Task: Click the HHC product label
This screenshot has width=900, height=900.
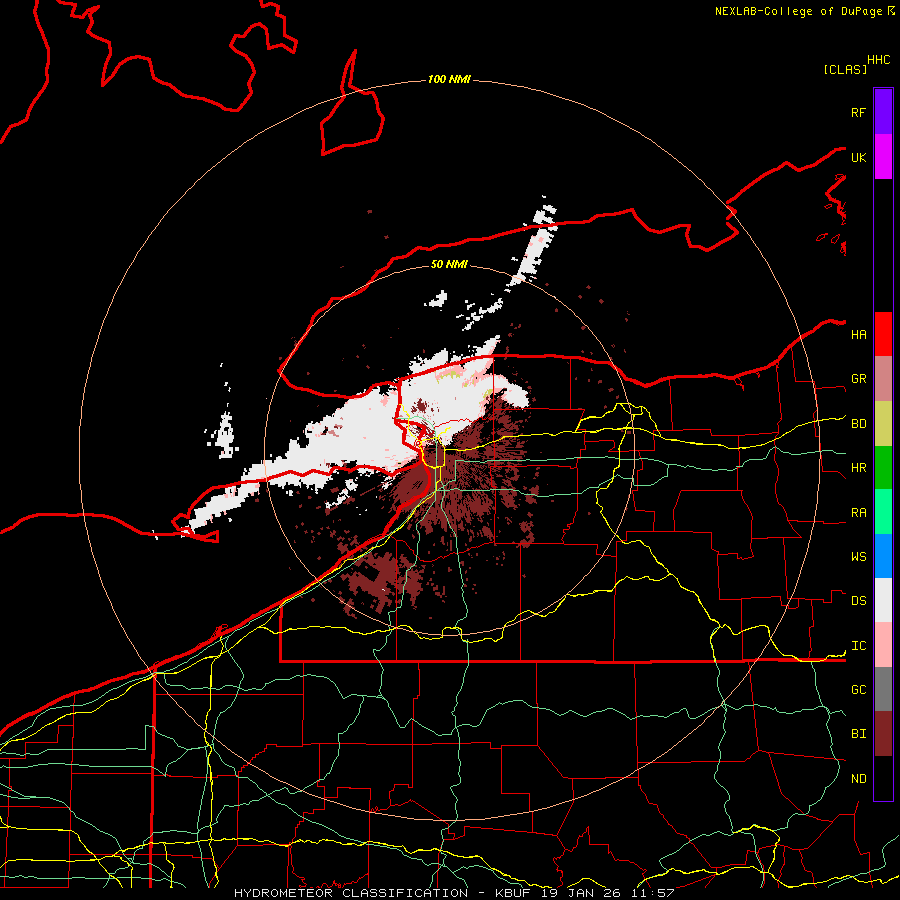Action: (879, 60)
